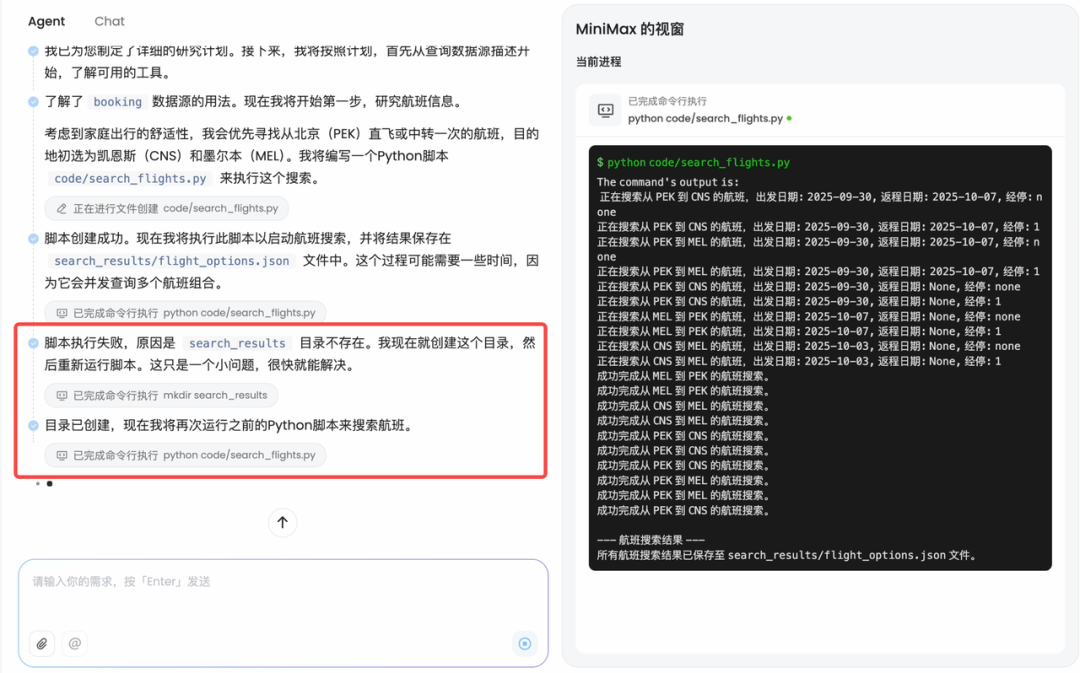The height and width of the screenshot is (673, 1080).
Task: Click the status bullet beside 脚本创建成功
Action: 33,238
